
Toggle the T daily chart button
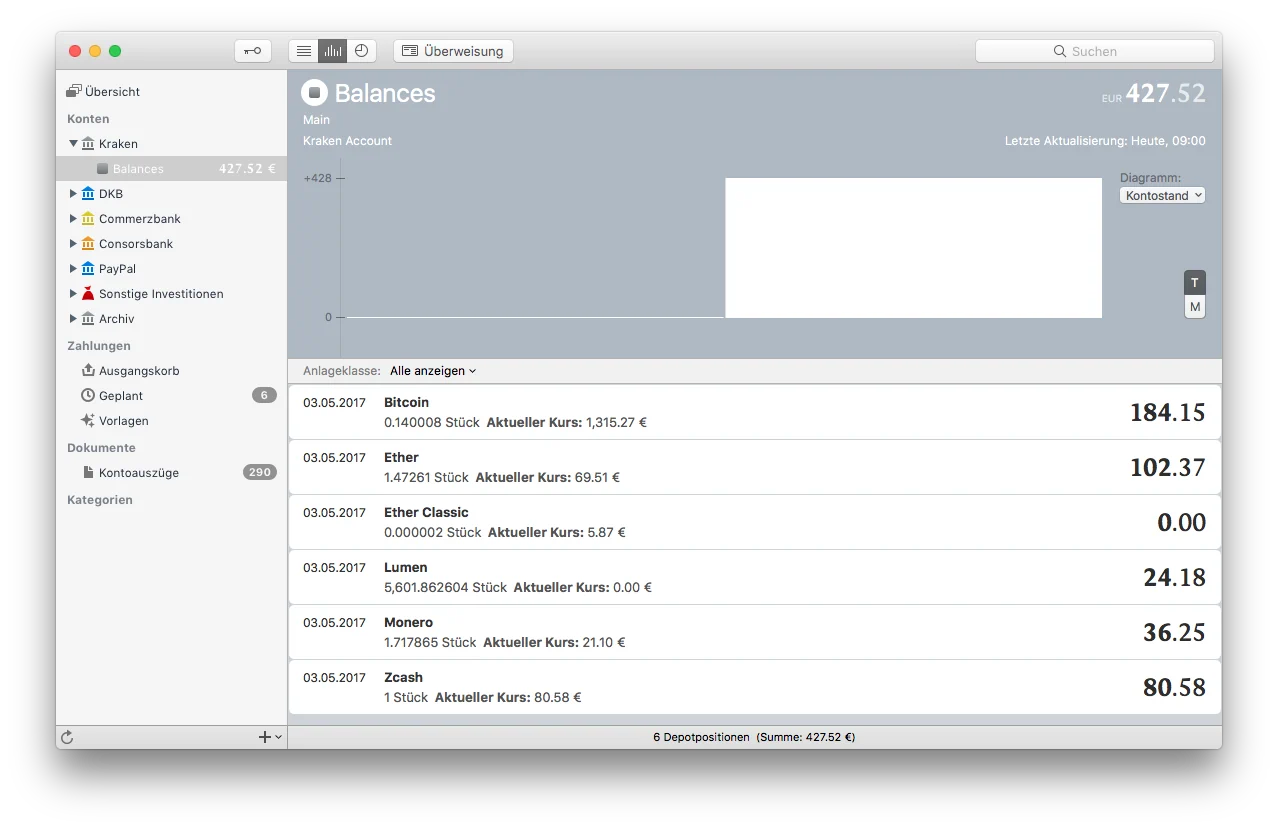1194,283
